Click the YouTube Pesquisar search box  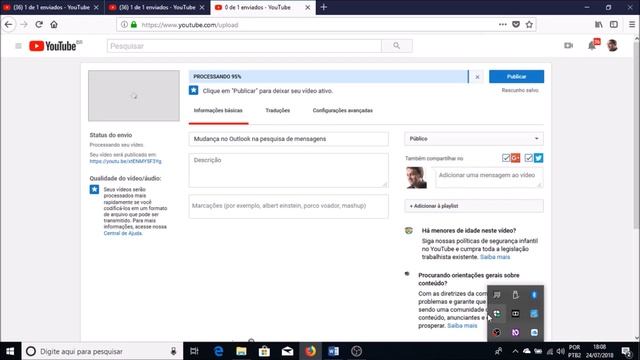244,46
